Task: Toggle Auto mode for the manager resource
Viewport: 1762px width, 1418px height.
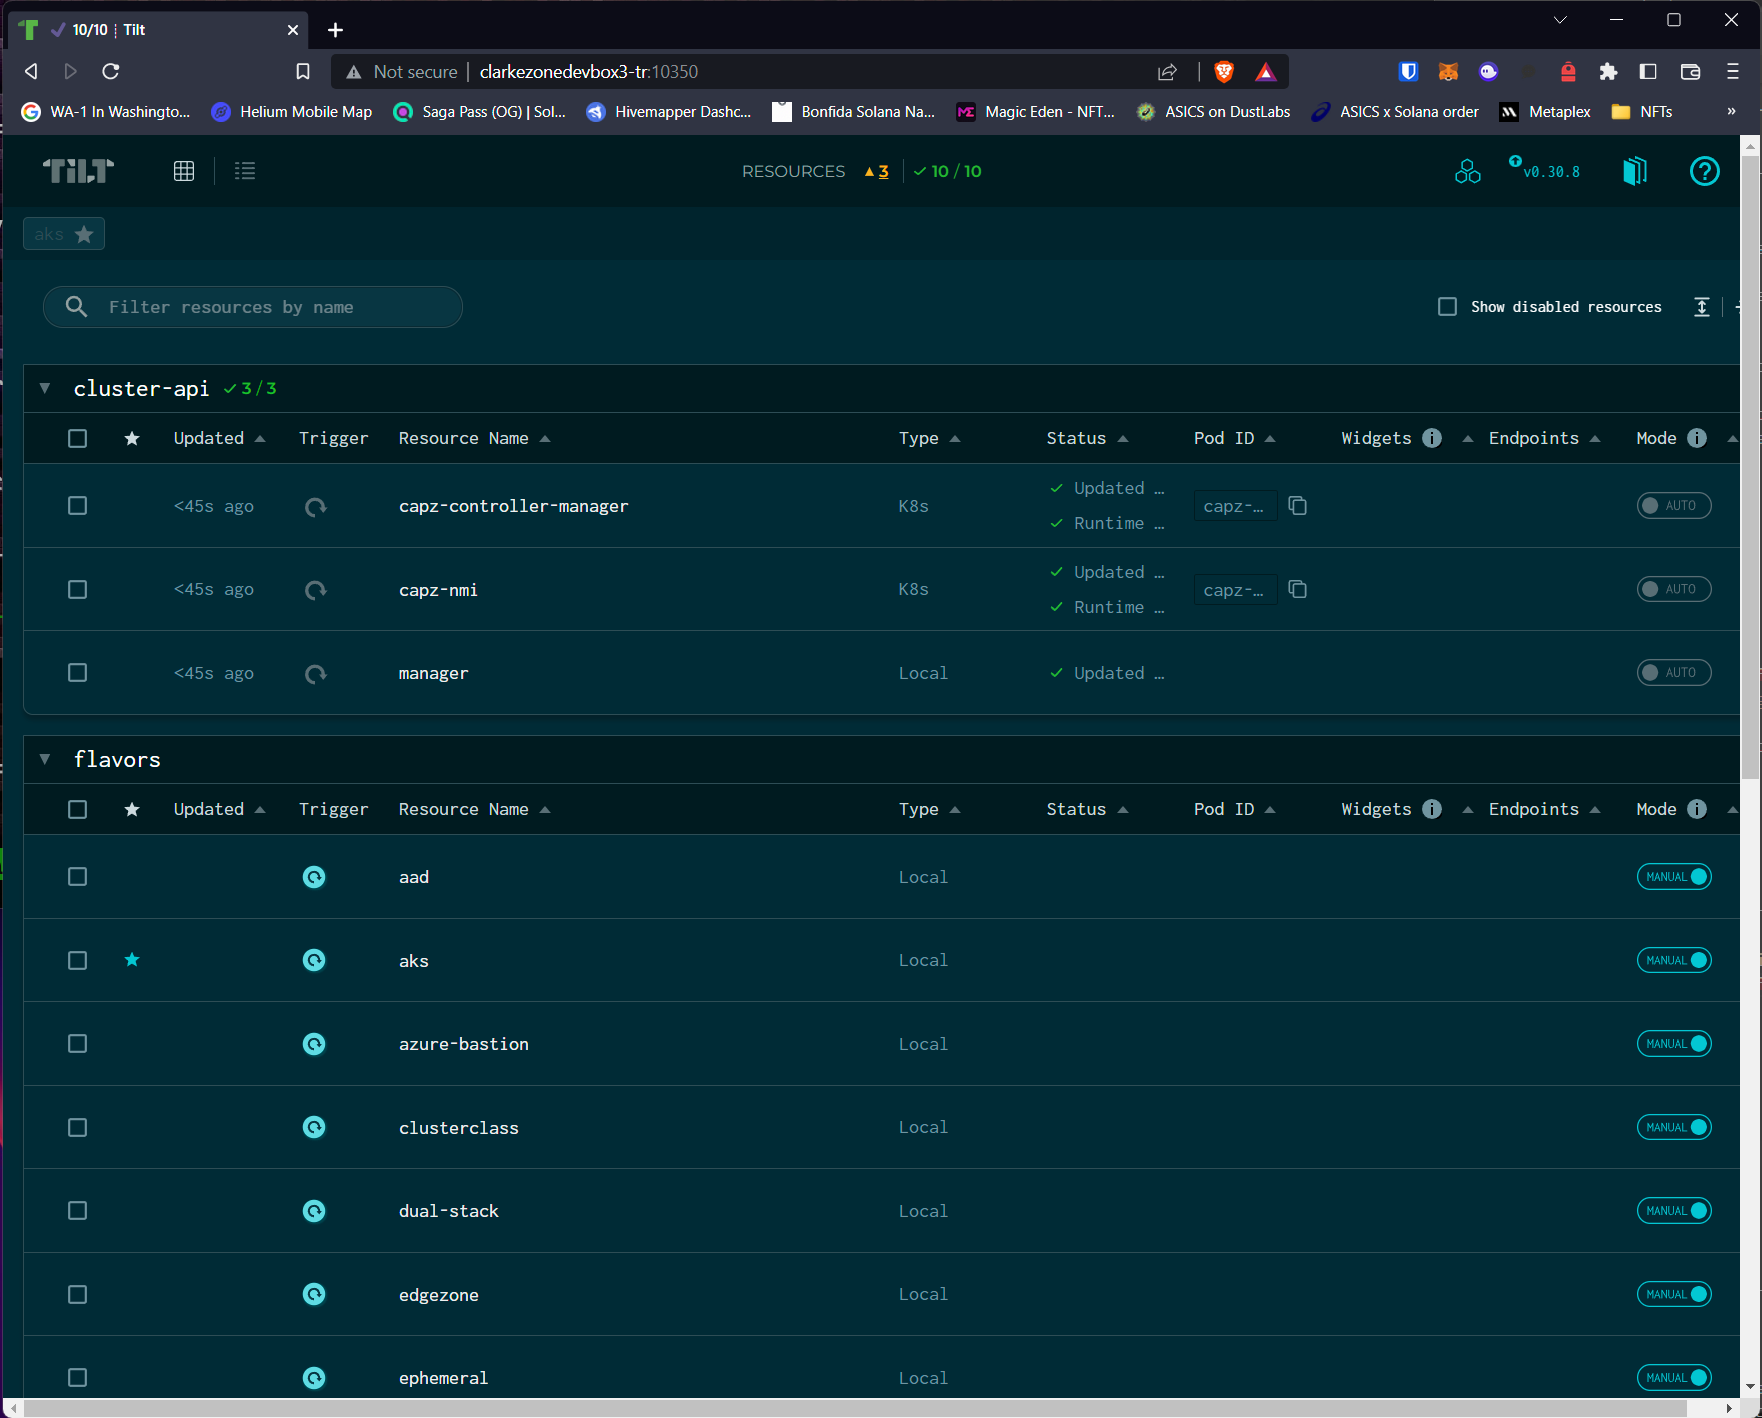Action: point(1674,673)
